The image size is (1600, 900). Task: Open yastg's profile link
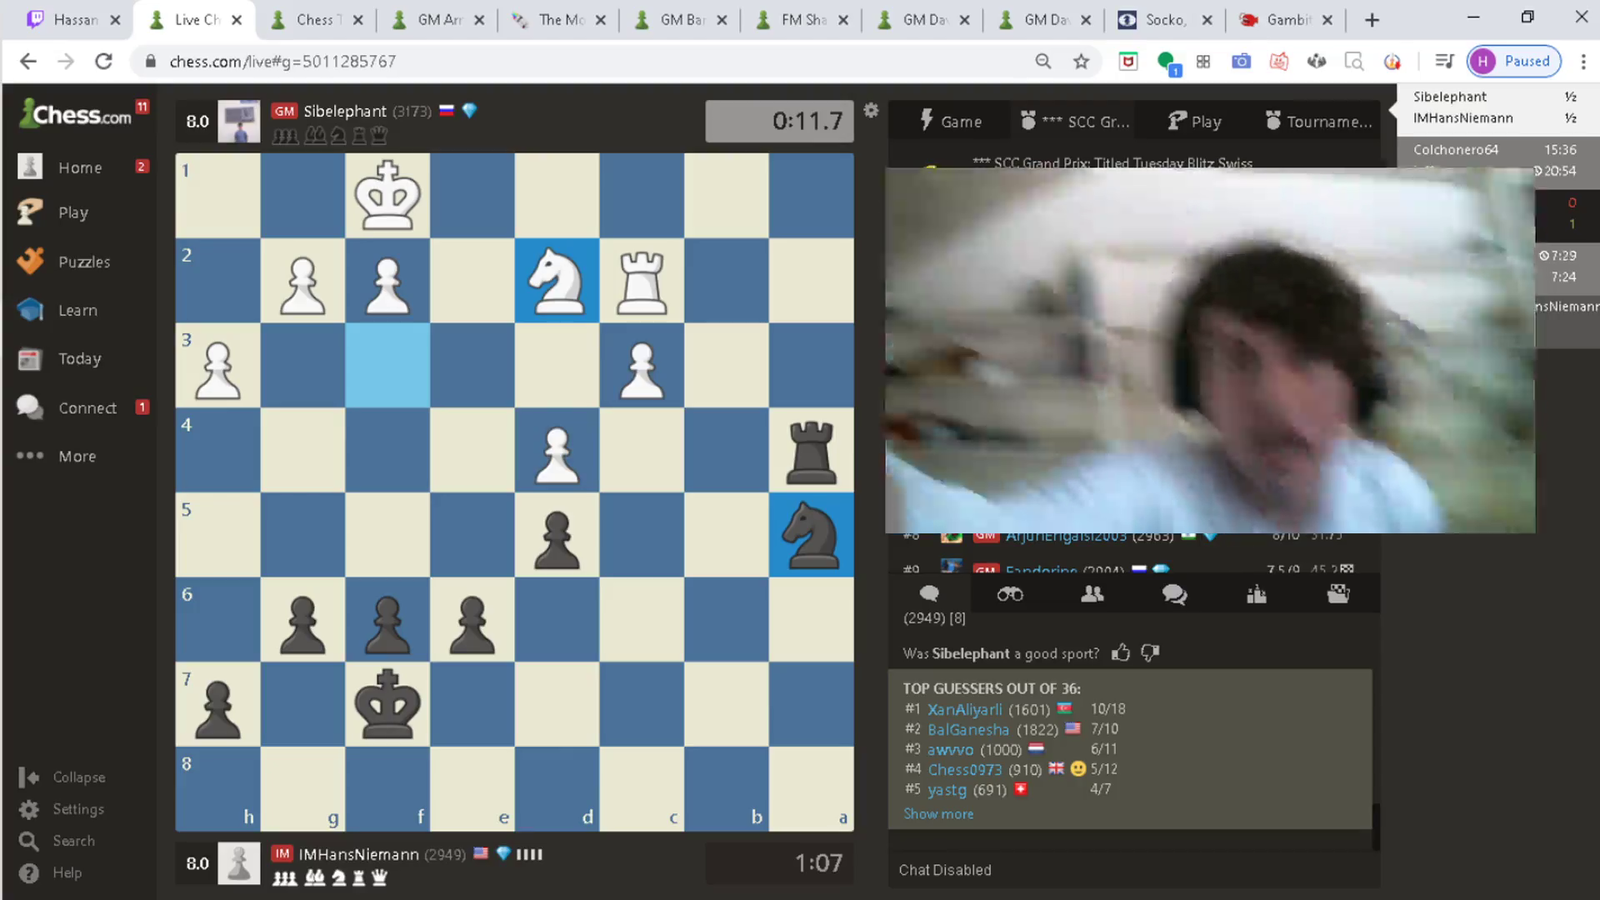click(x=947, y=789)
